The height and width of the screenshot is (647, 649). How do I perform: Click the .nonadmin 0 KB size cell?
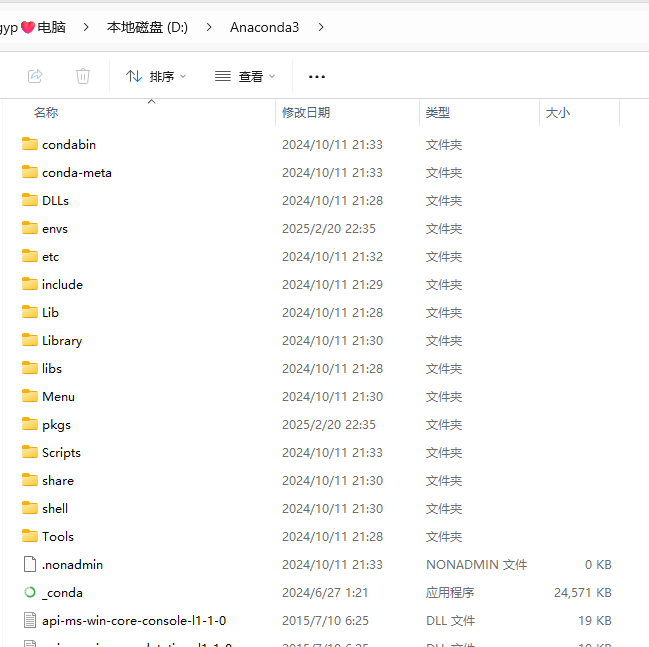pos(598,565)
